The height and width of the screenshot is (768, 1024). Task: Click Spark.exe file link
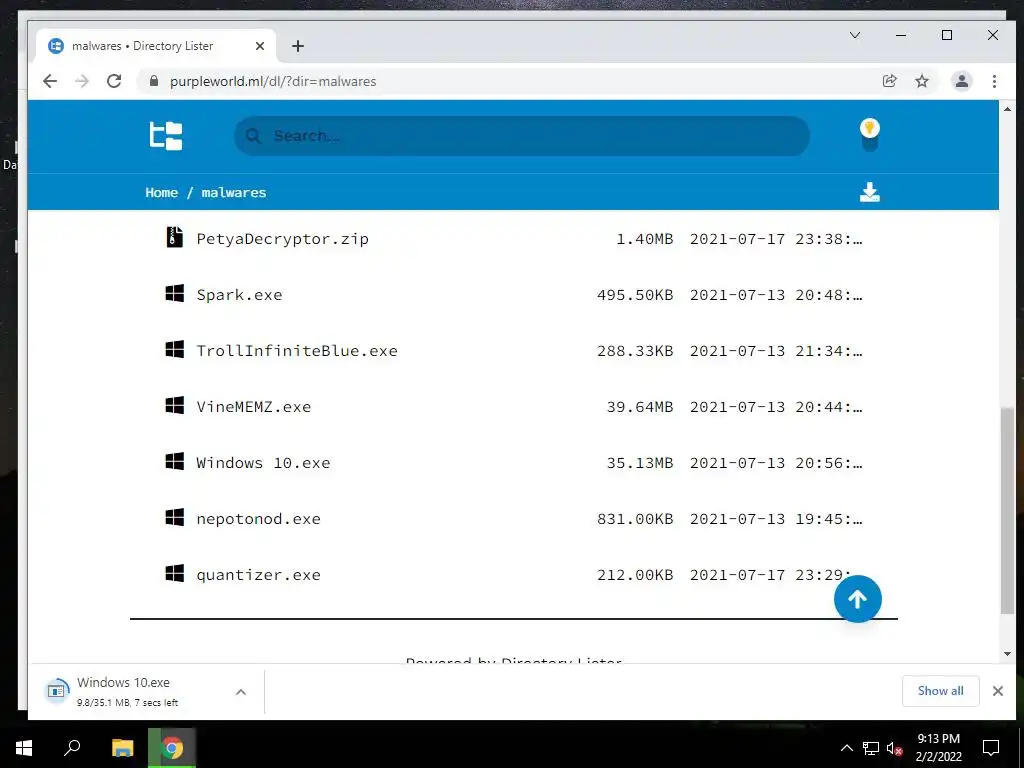240,295
